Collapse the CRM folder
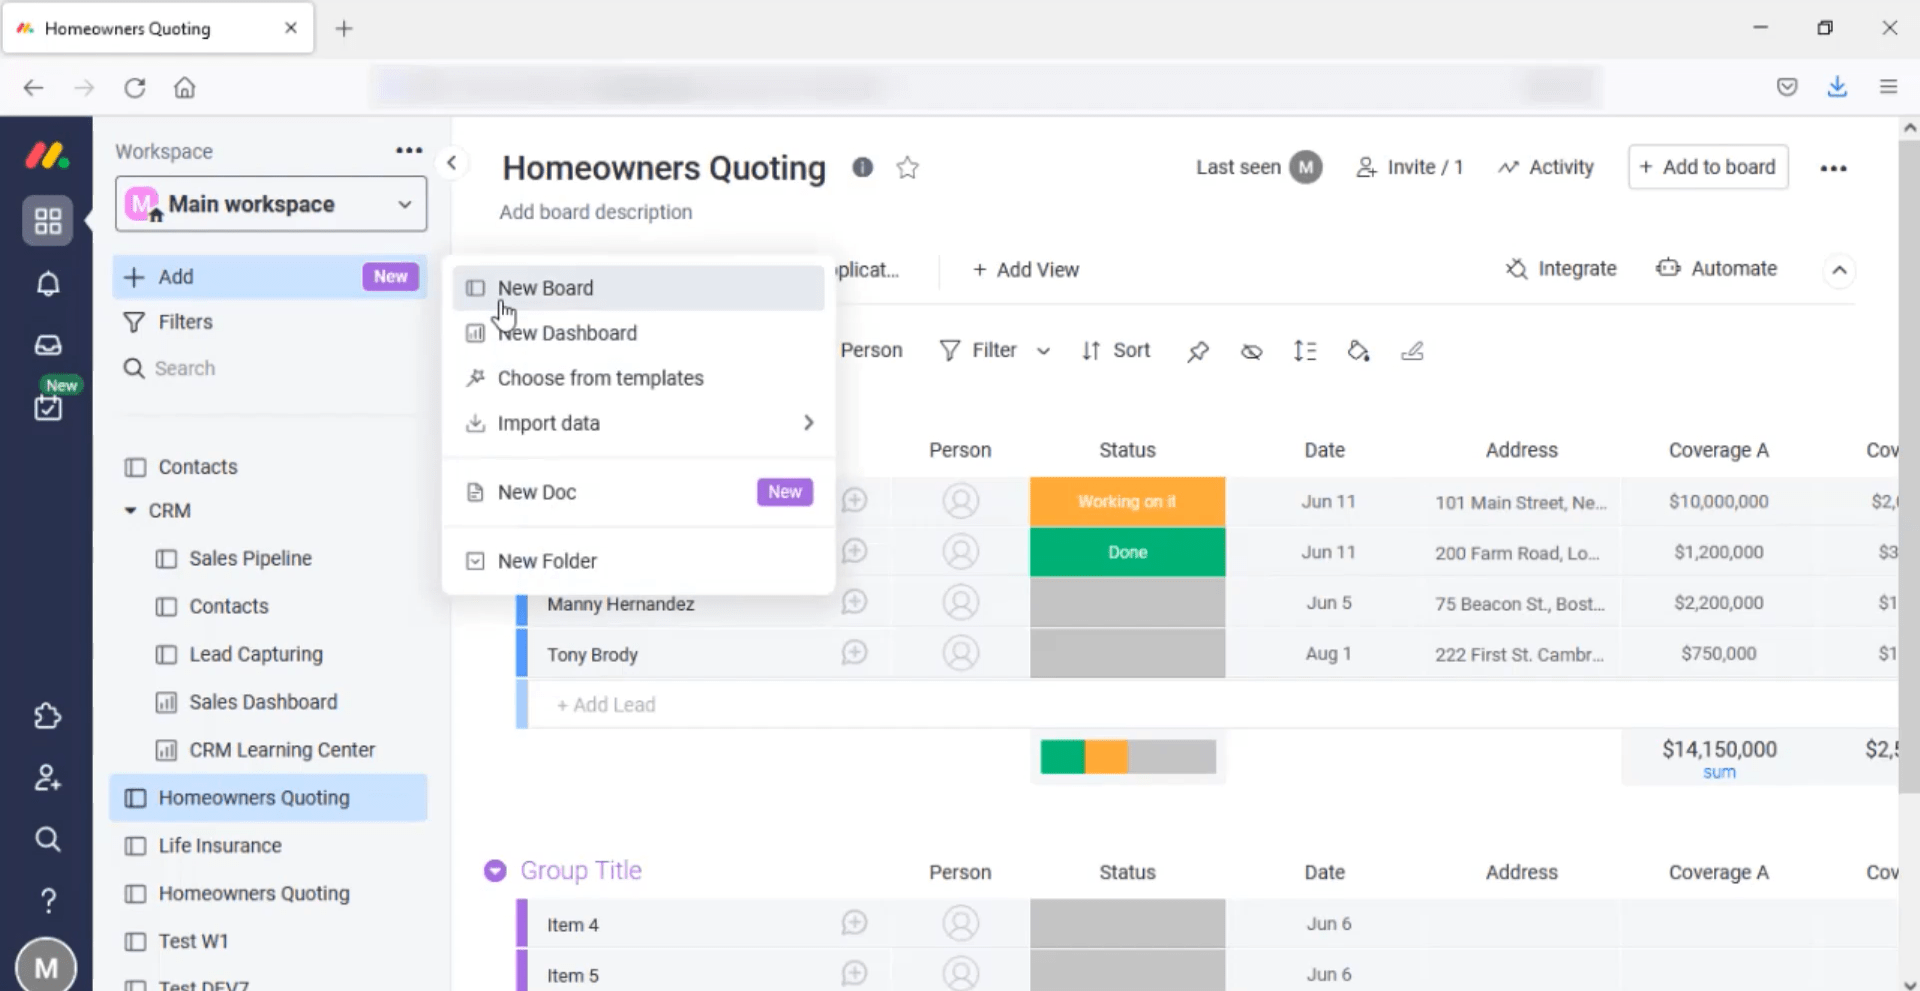This screenshot has width=1920, height=991. (130, 510)
